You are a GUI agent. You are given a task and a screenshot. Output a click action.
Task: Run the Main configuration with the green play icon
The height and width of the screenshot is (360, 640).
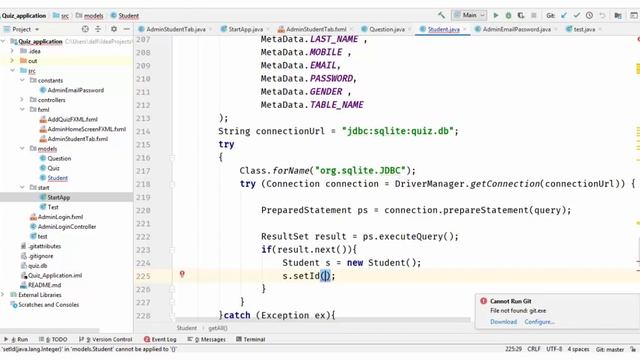496,16
